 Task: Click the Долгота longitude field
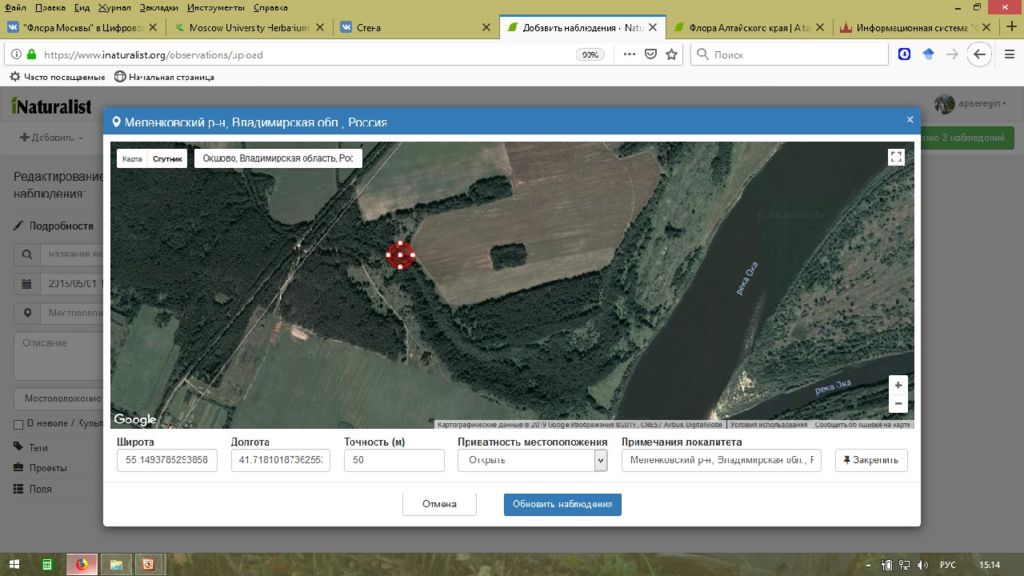[x=280, y=460]
